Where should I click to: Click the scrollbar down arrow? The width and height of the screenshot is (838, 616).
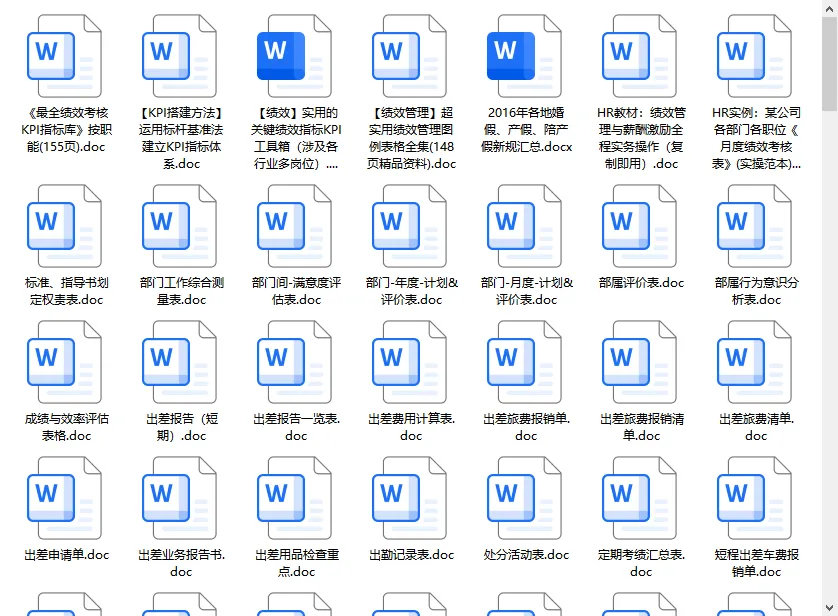pos(829,607)
